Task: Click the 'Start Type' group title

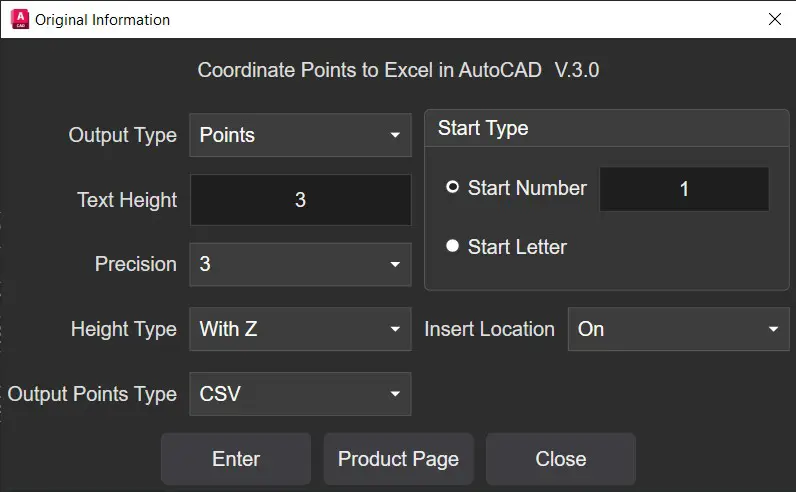Action: click(x=483, y=128)
